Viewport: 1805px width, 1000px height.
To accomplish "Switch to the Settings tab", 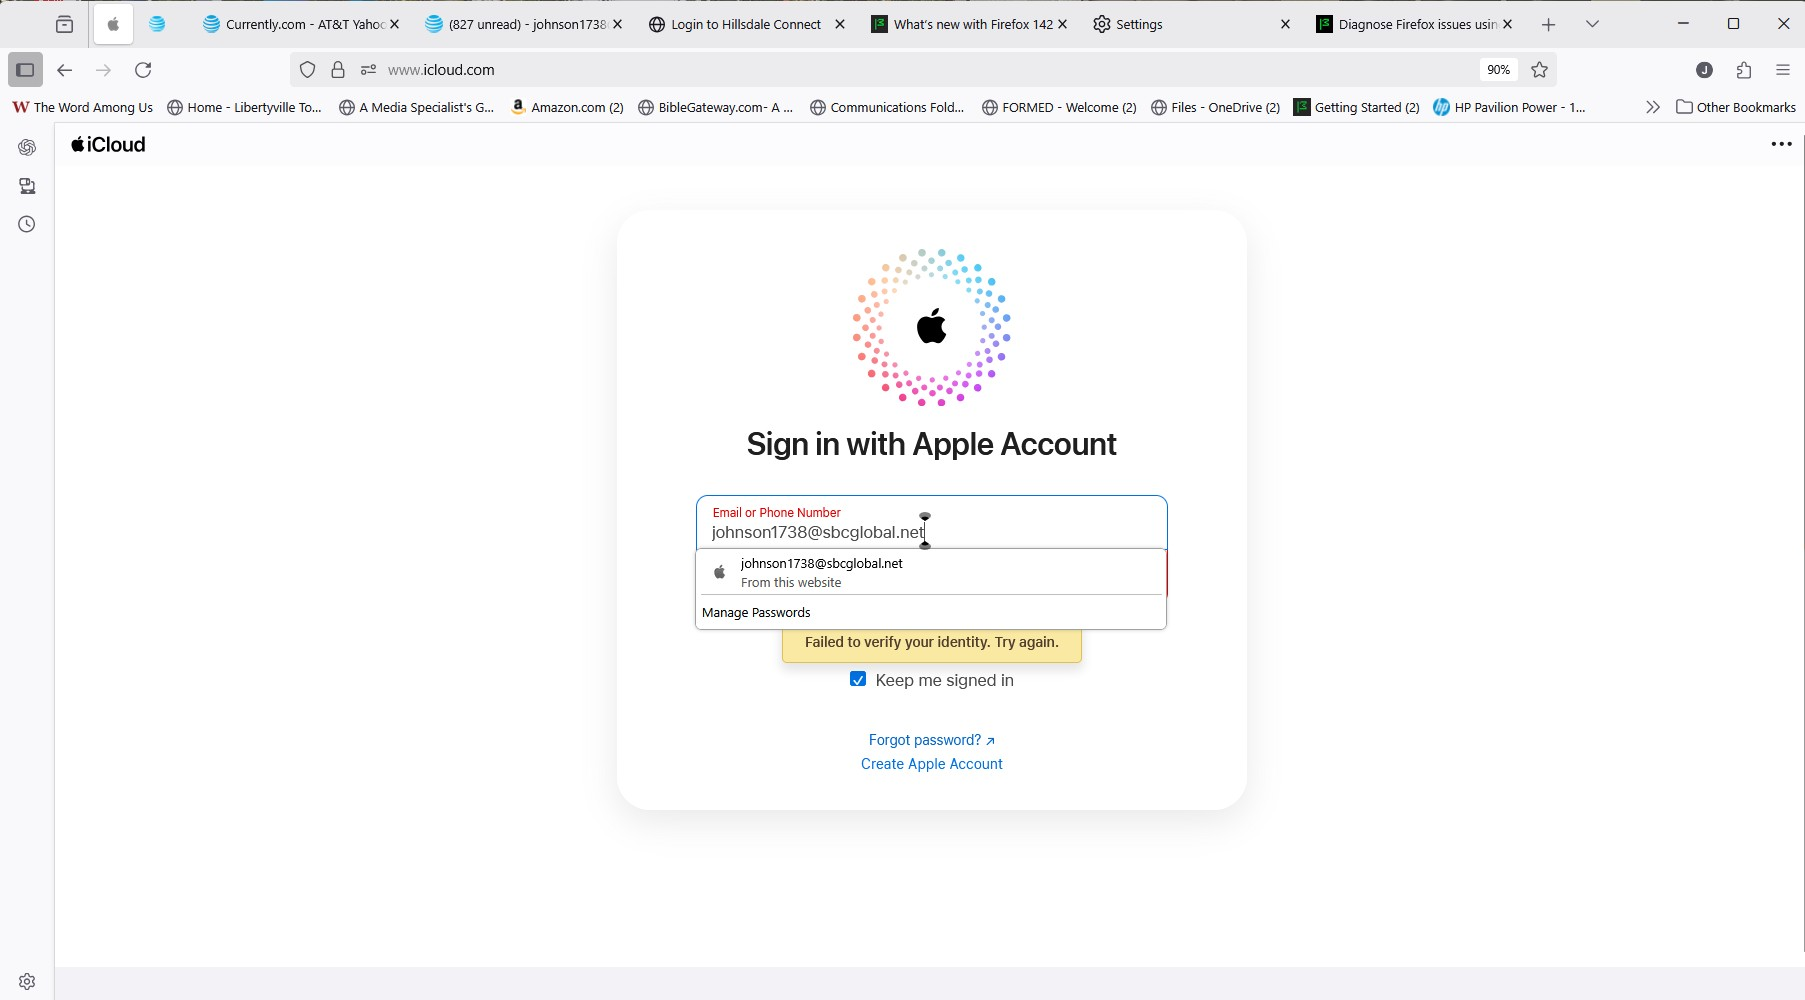I will click(x=1139, y=24).
